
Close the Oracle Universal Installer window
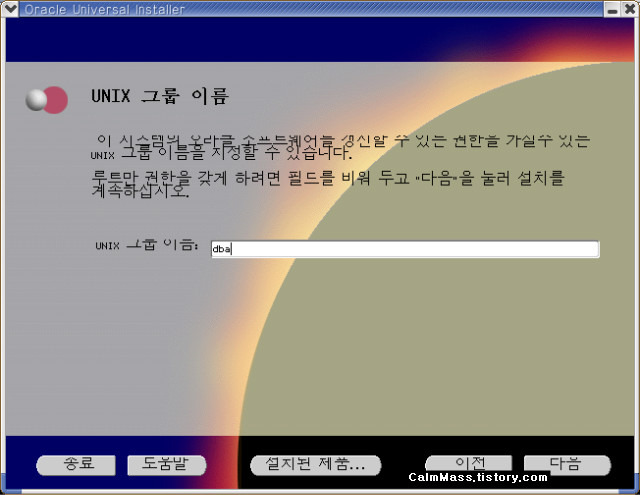point(630,9)
